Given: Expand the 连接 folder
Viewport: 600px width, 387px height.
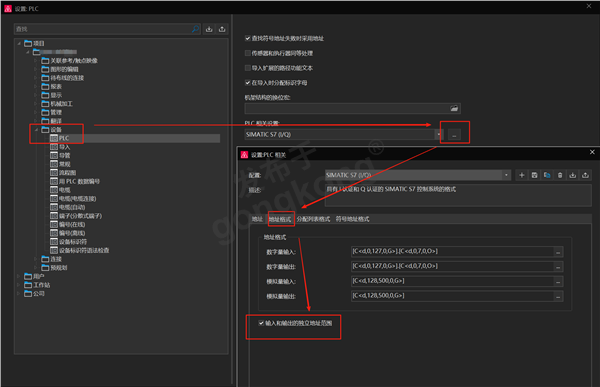Looking at the screenshot, I should [36, 259].
